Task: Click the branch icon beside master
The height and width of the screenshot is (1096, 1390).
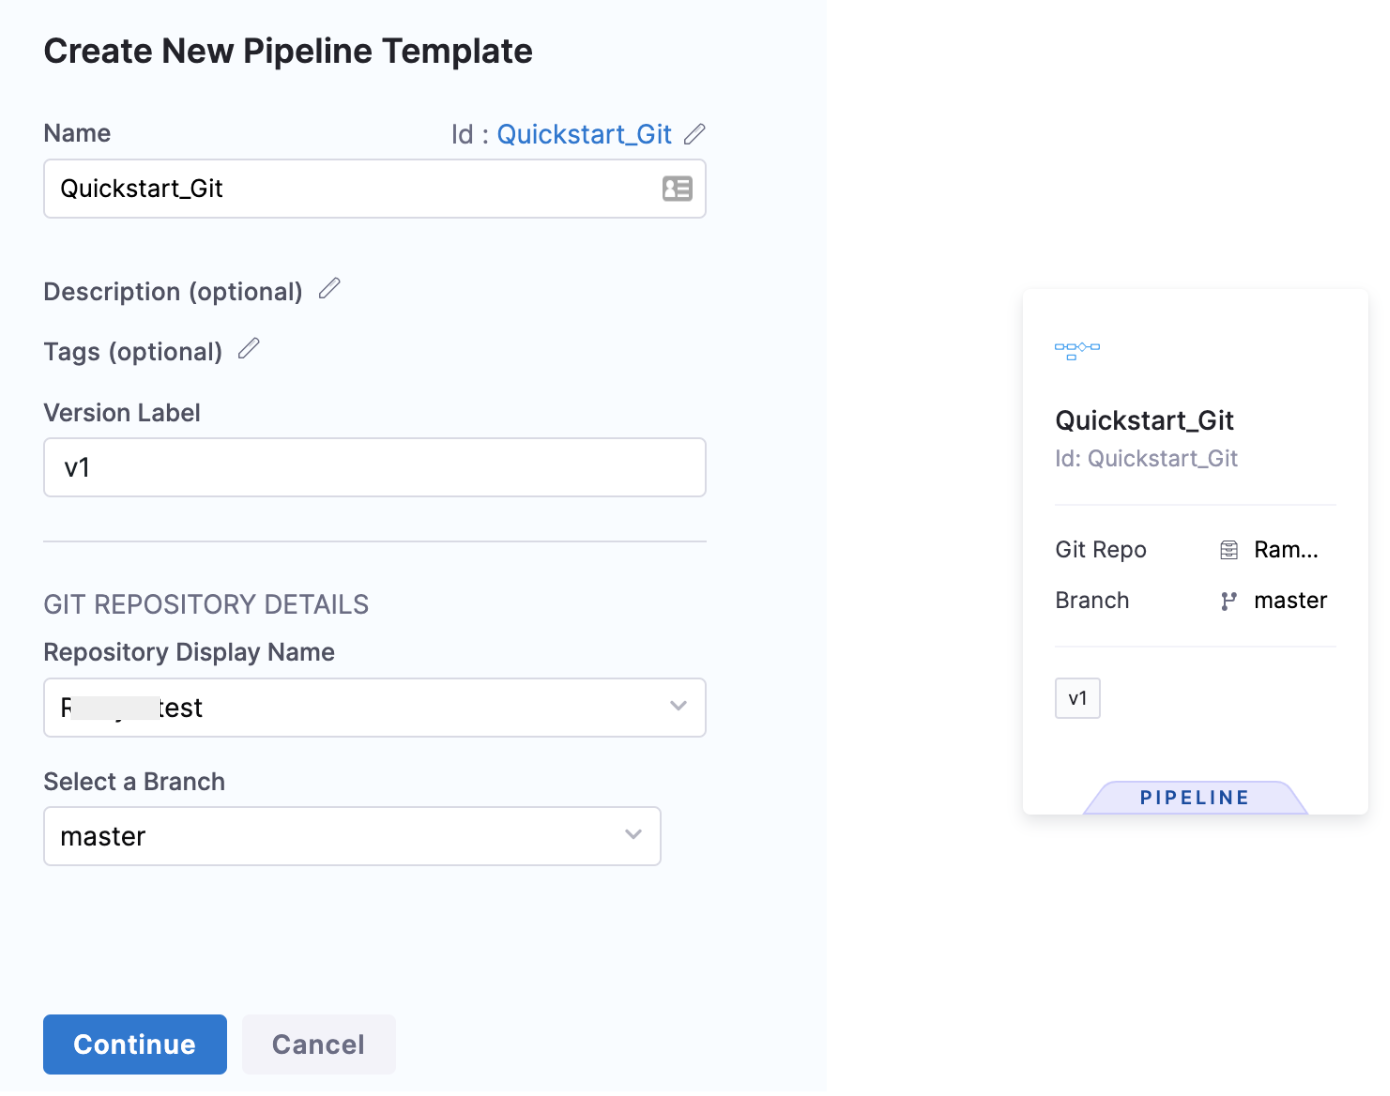Action: 1229,601
